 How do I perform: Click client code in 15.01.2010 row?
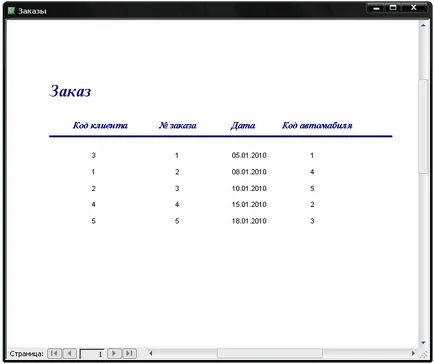click(94, 204)
